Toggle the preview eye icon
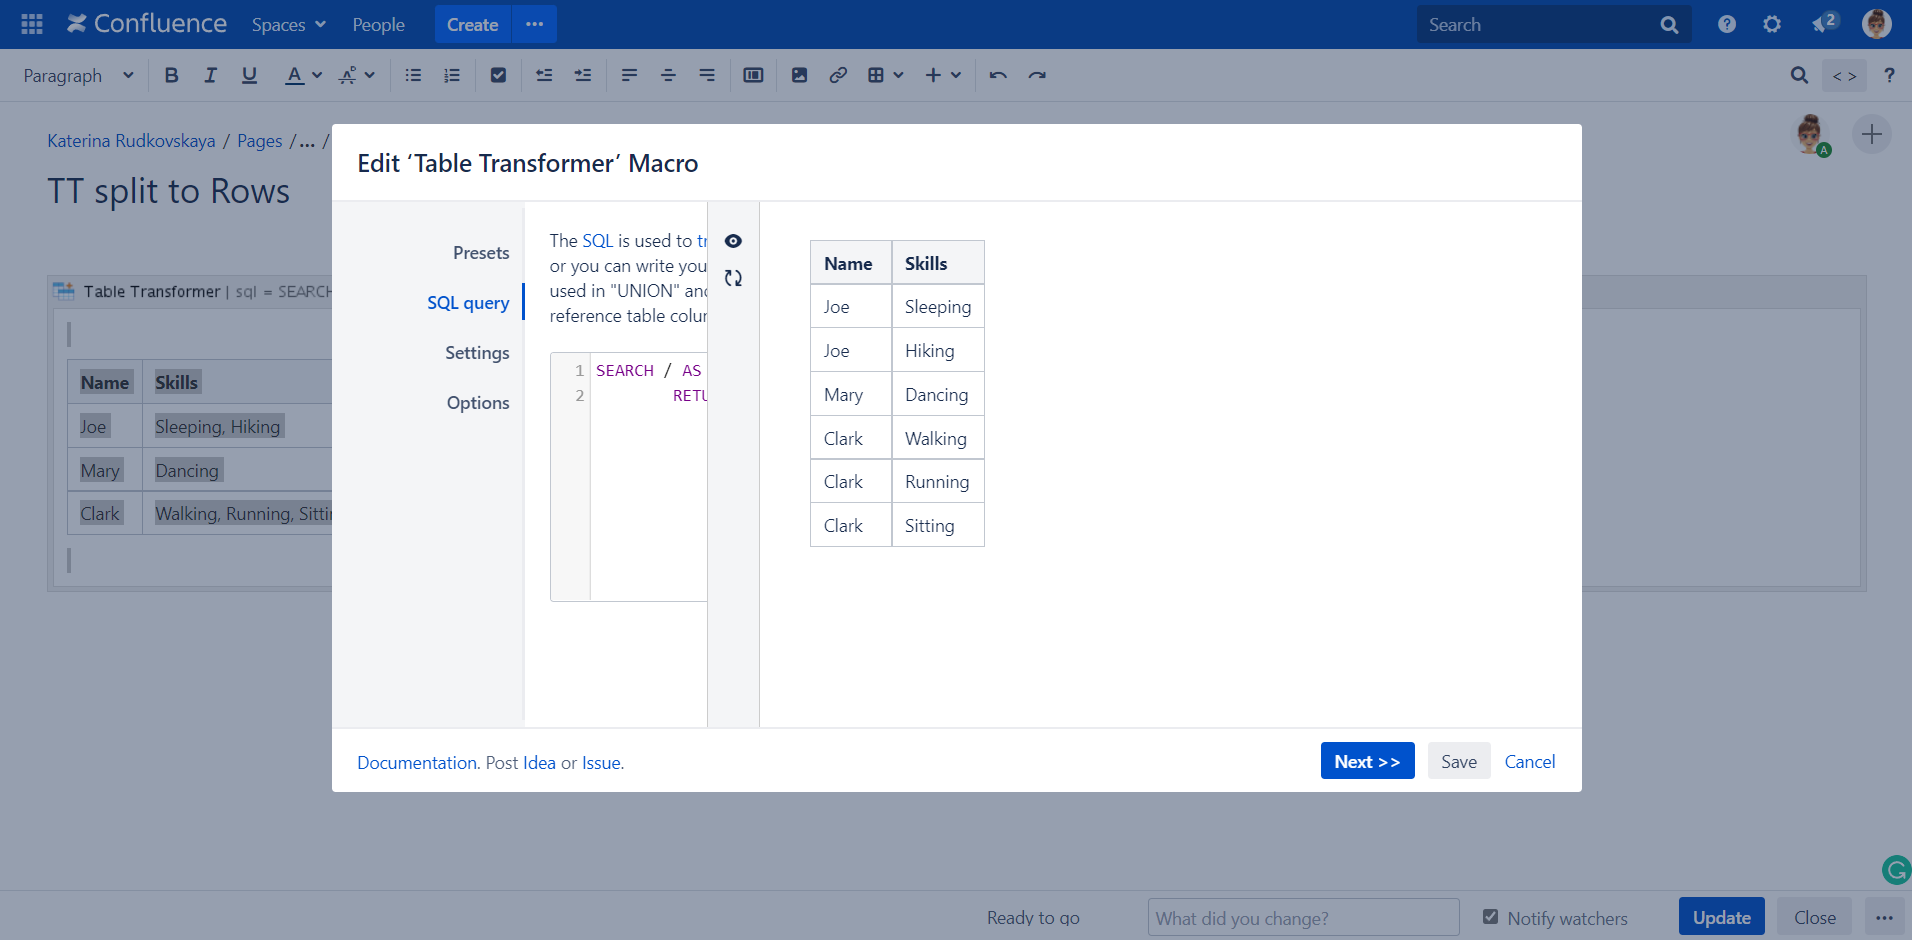 point(733,241)
